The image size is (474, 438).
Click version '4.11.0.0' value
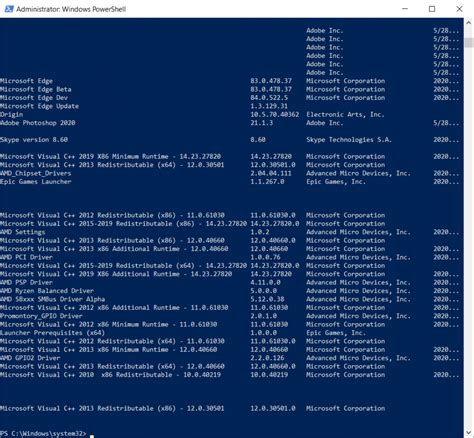click(x=265, y=282)
